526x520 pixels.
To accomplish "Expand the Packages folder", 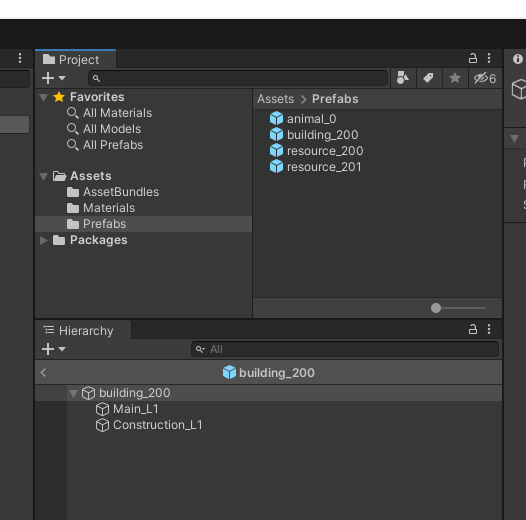I will (44, 240).
